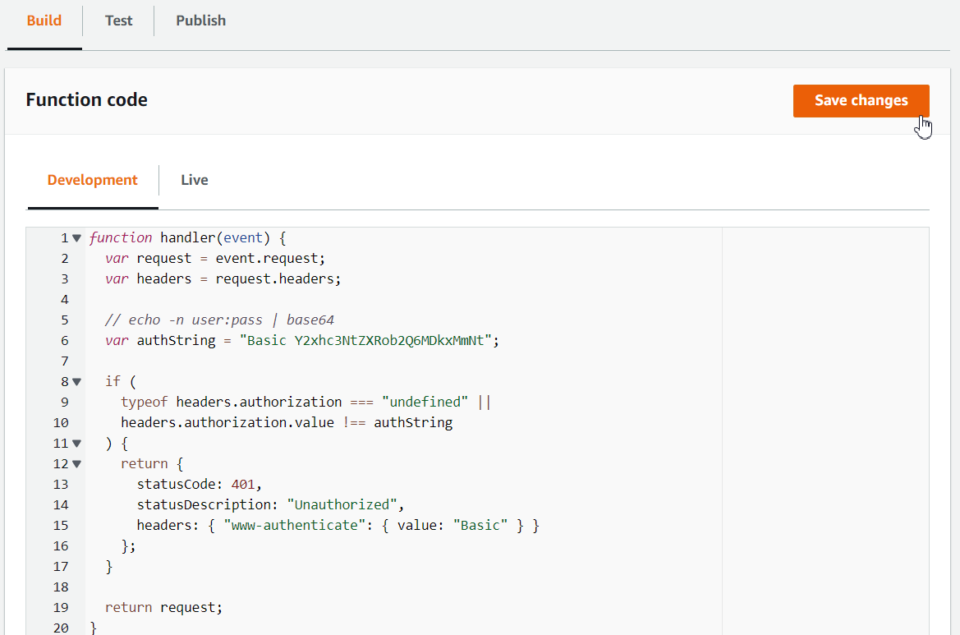Switch to the Live code view

pos(194,179)
